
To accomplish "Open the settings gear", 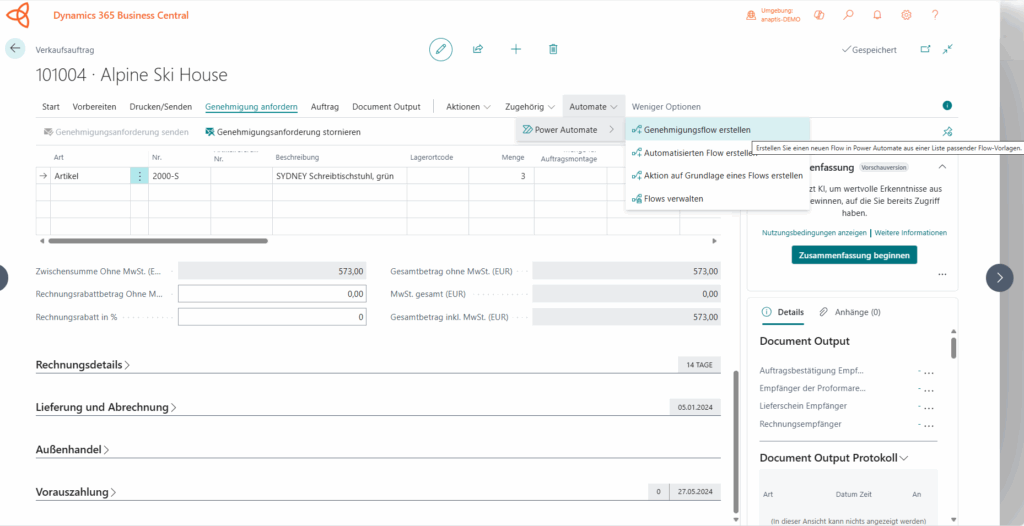I will [906, 14].
